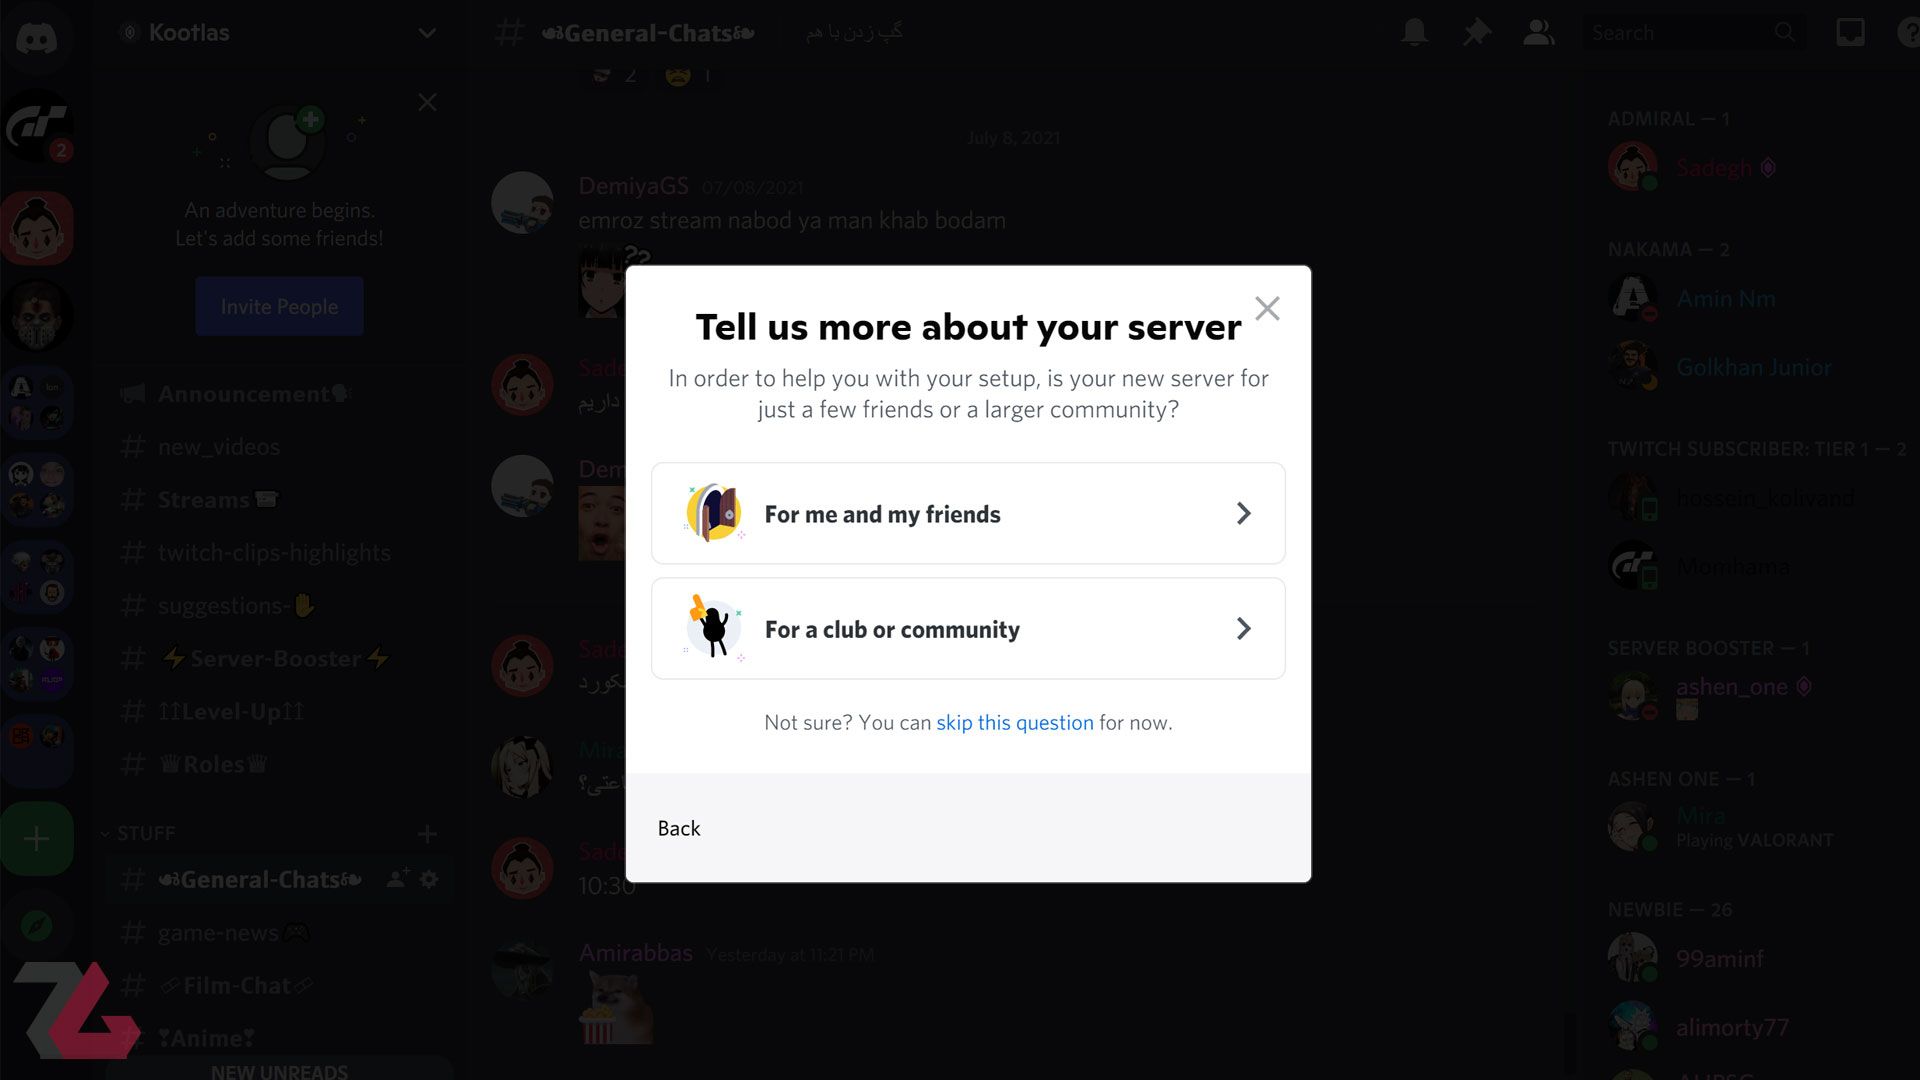Image resolution: width=1920 pixels, height=1080 pixels.
Task: Expand the Kootlas server dropdown arrow
Action: coord(427,32)
